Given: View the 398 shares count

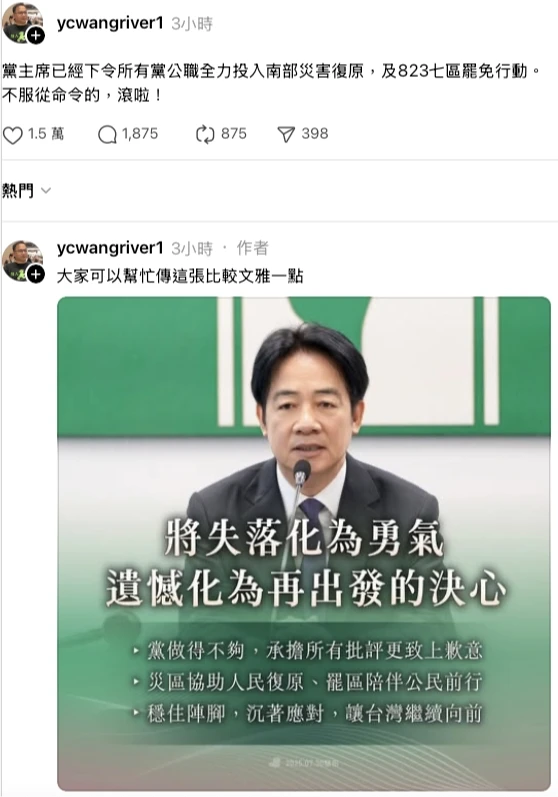Looking at the screenshot, I should tap(315, 134).
